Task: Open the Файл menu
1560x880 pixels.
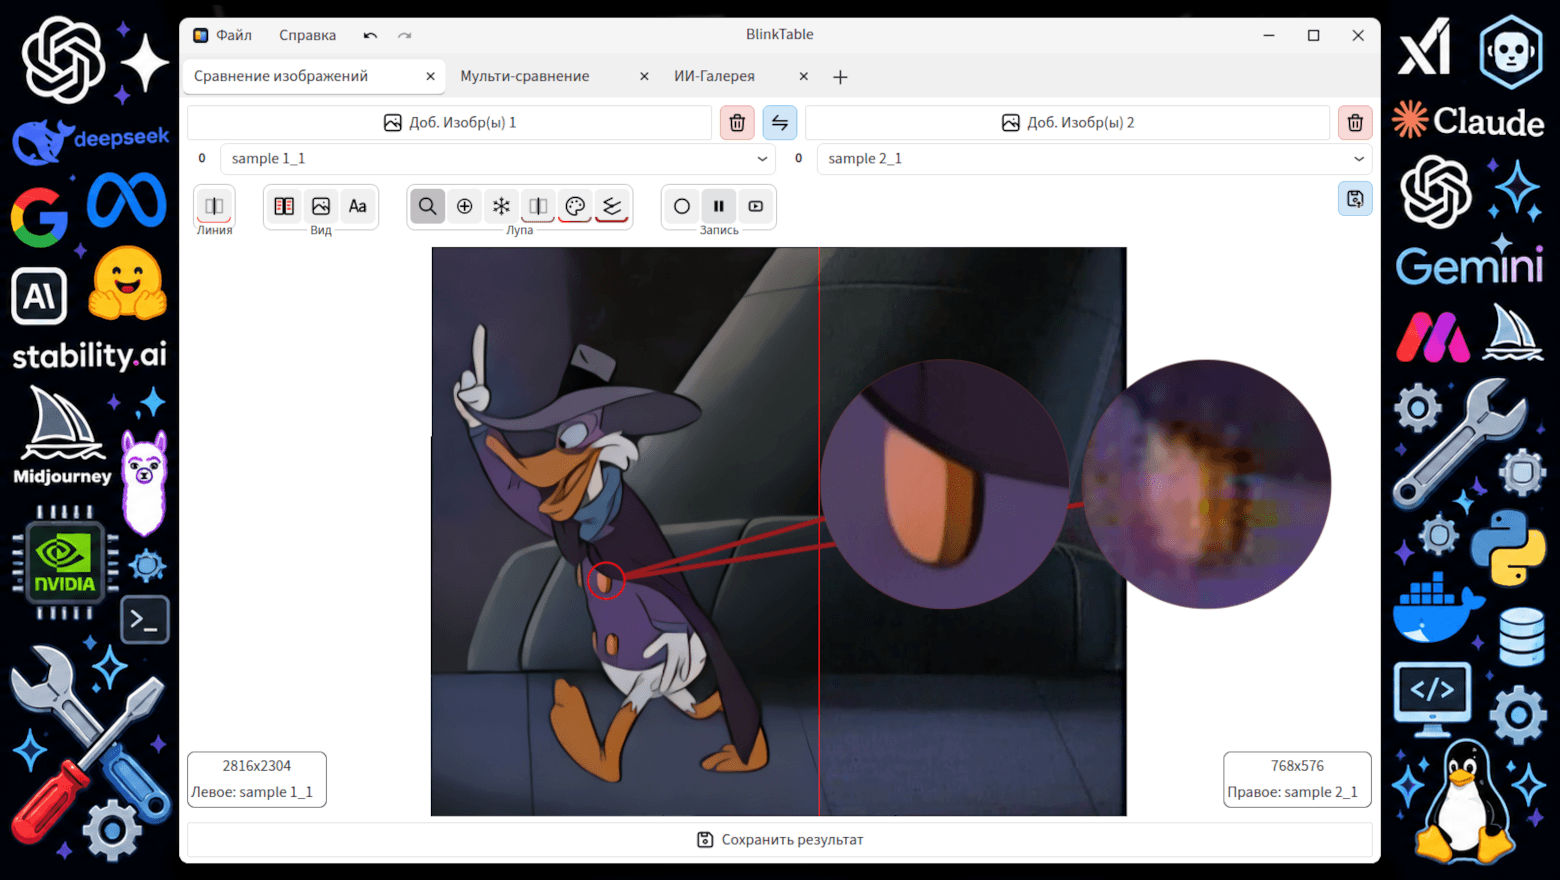Action: click(x=234, y=35)
